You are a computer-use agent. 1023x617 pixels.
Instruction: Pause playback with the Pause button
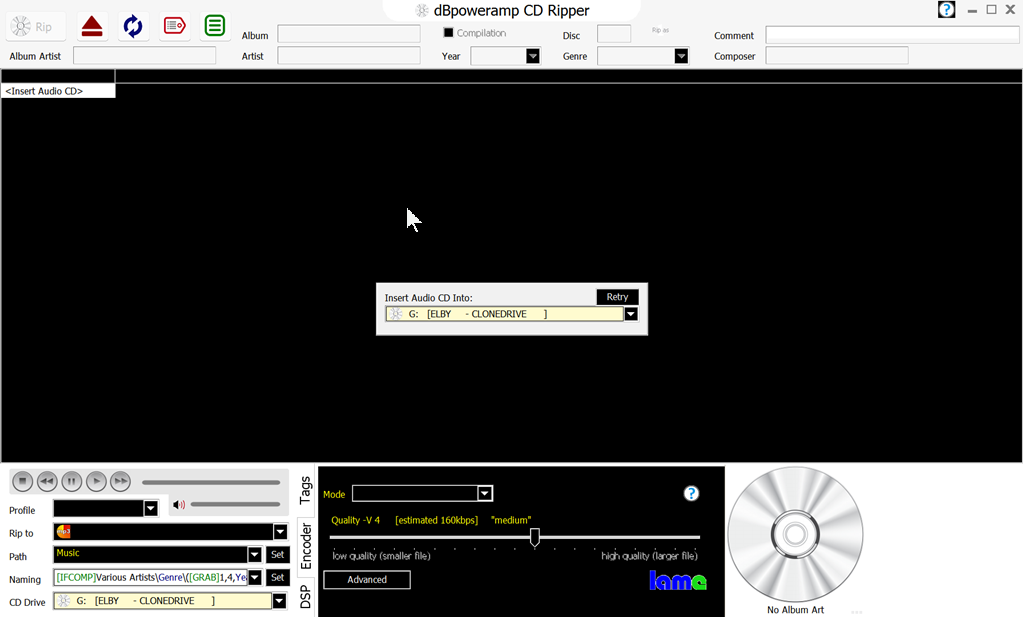pyautogui.click(x=71, y=482)
